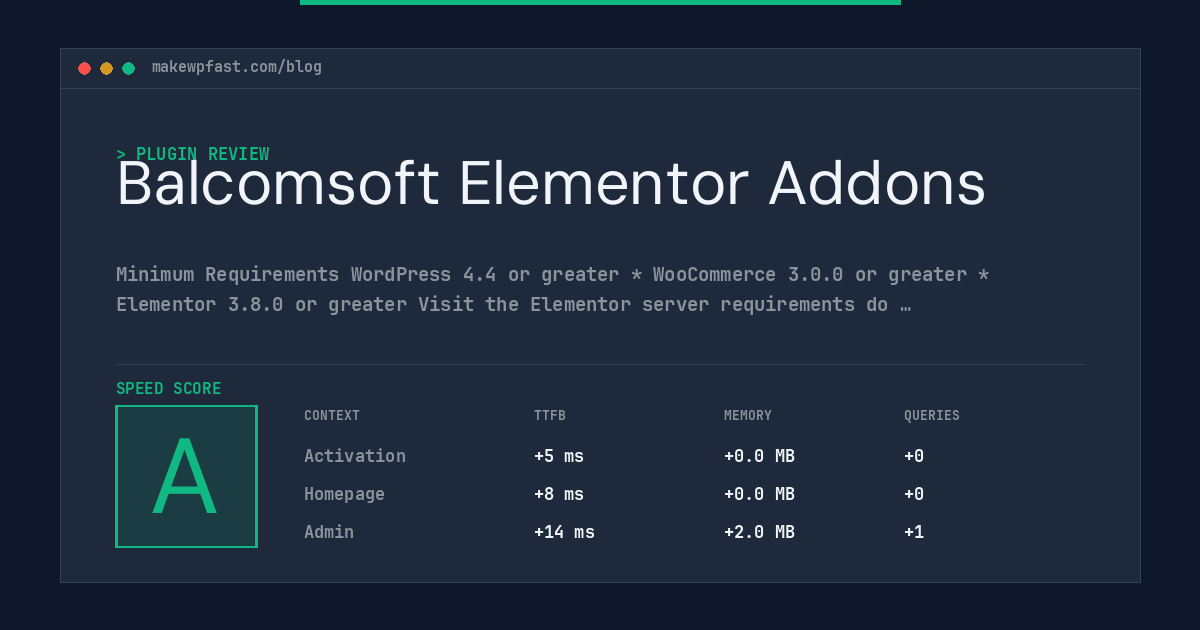1200x630 pixels.
Task: Click the +14 ms Admin TTFB value
Action: pyautogui.click(x=564, y=532)
